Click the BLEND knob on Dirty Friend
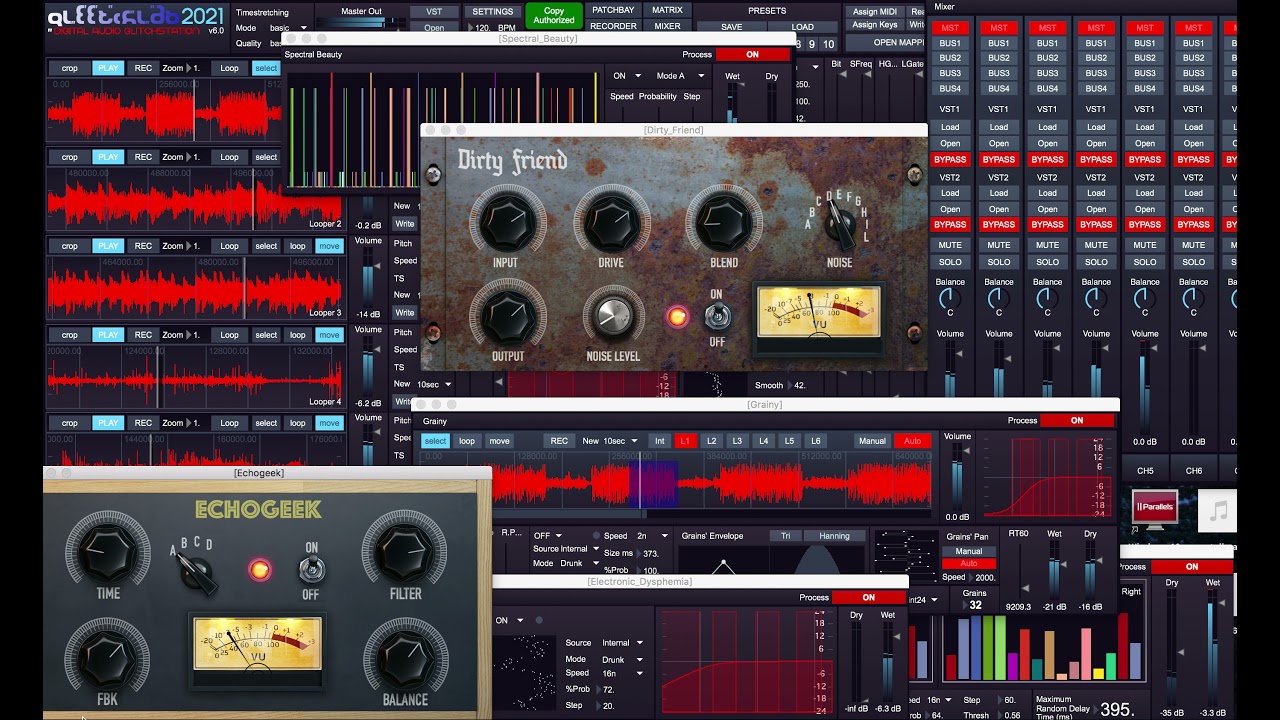The height and width of the screenshot is (720, 1280). [723, 221]
